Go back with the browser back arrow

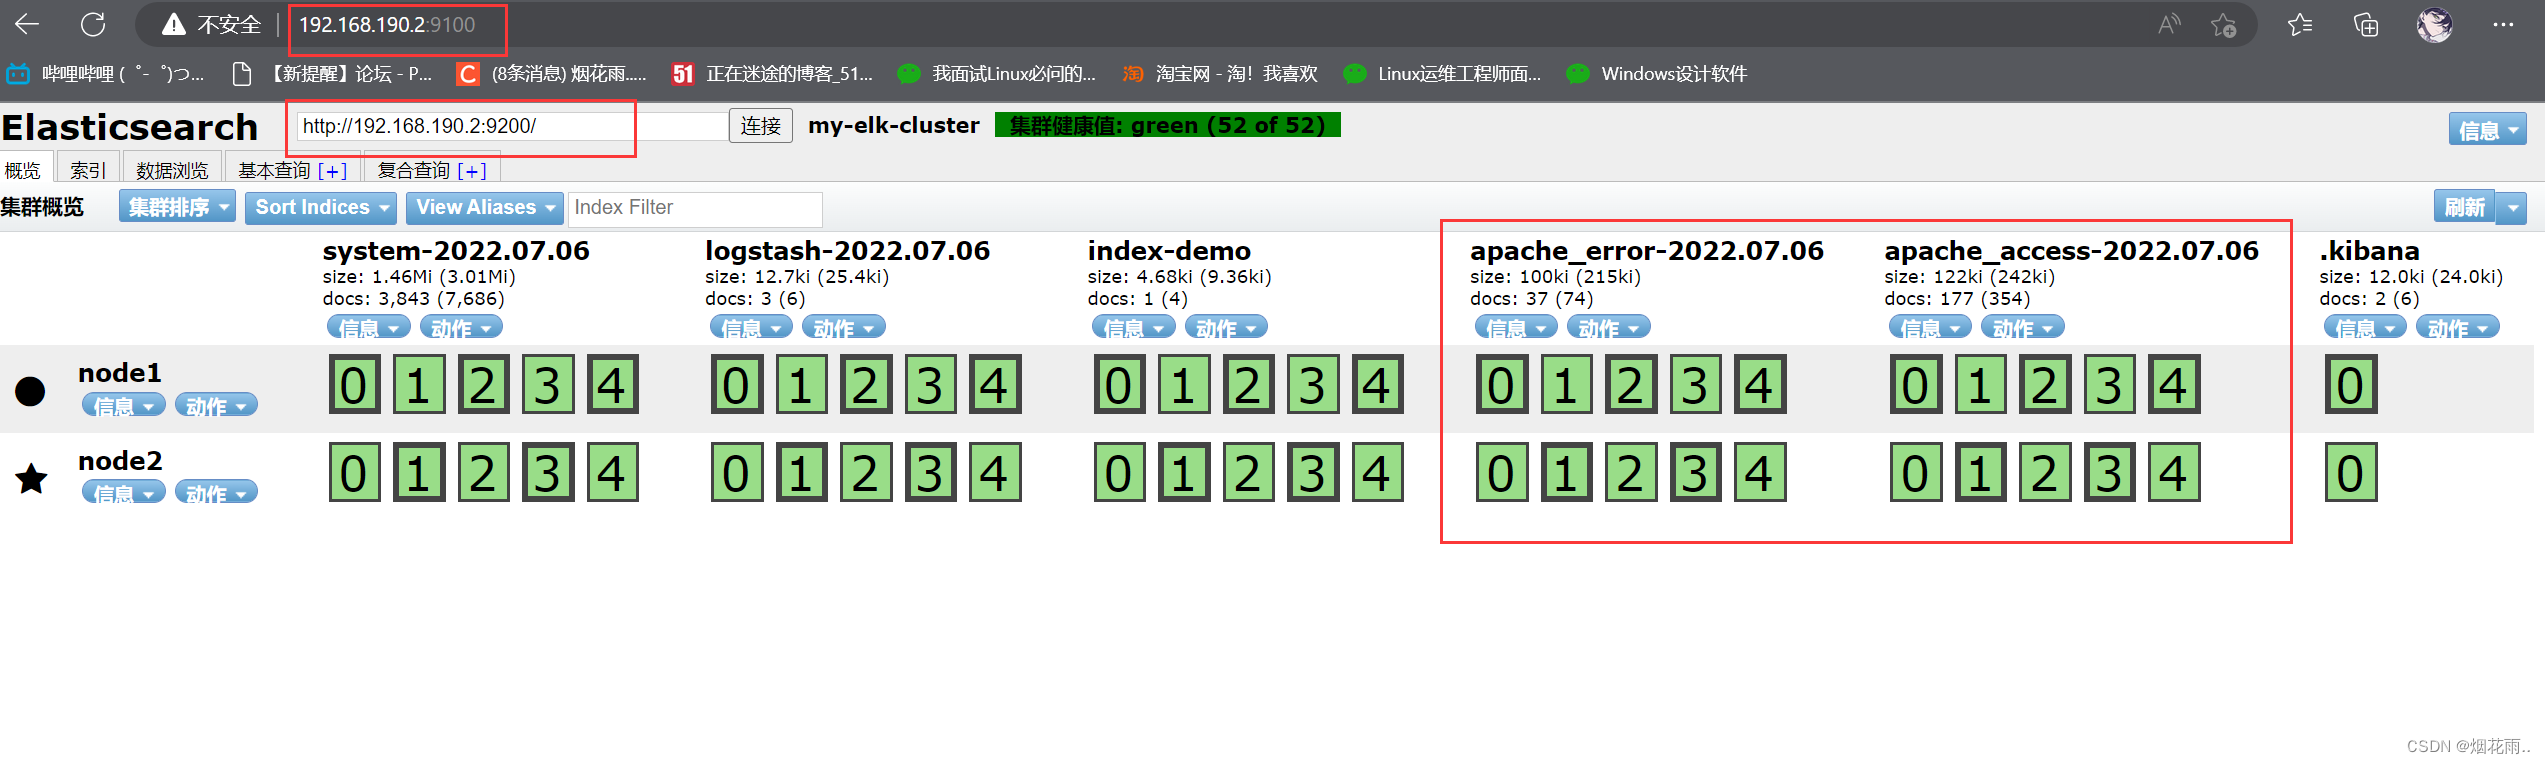(27, 24)
